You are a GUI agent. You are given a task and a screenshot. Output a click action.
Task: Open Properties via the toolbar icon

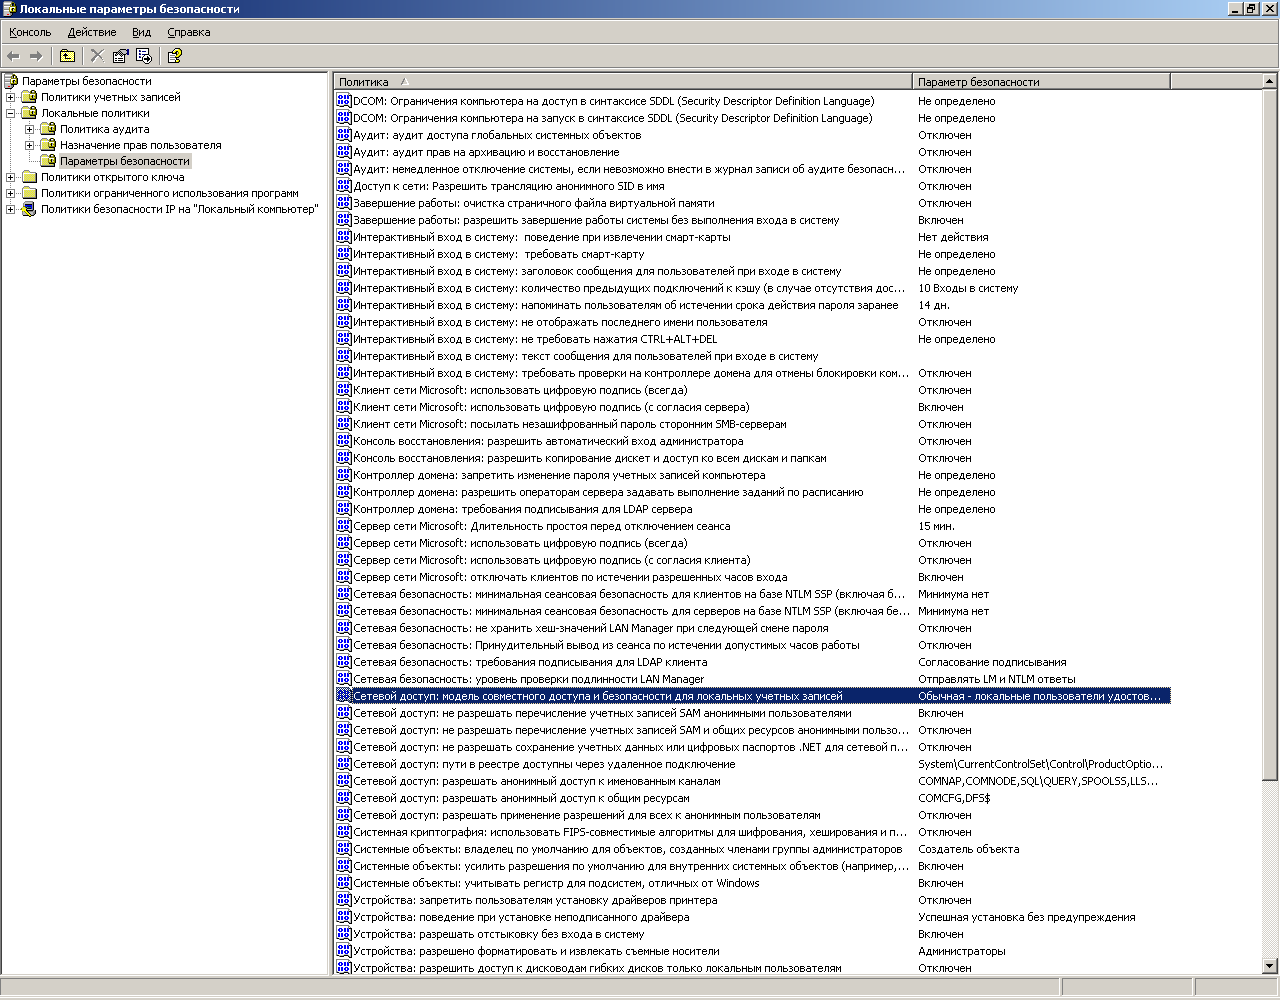[121, 56]
